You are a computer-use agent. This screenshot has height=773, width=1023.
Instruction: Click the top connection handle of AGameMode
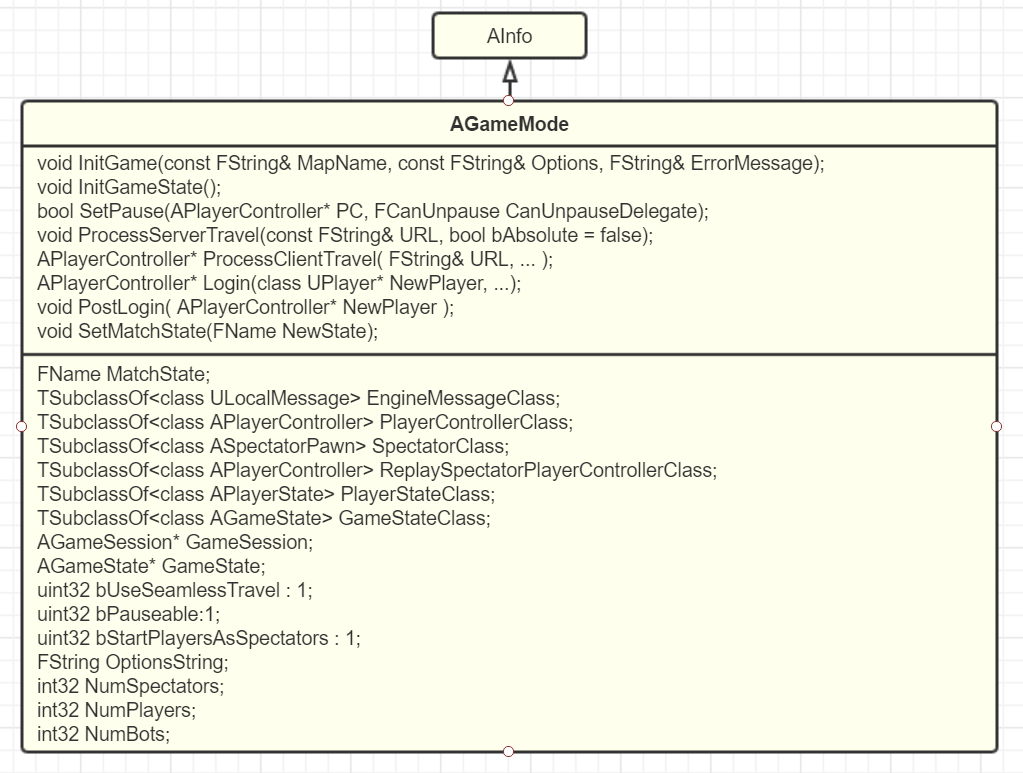pyautogui.click(x=509, y=100)
